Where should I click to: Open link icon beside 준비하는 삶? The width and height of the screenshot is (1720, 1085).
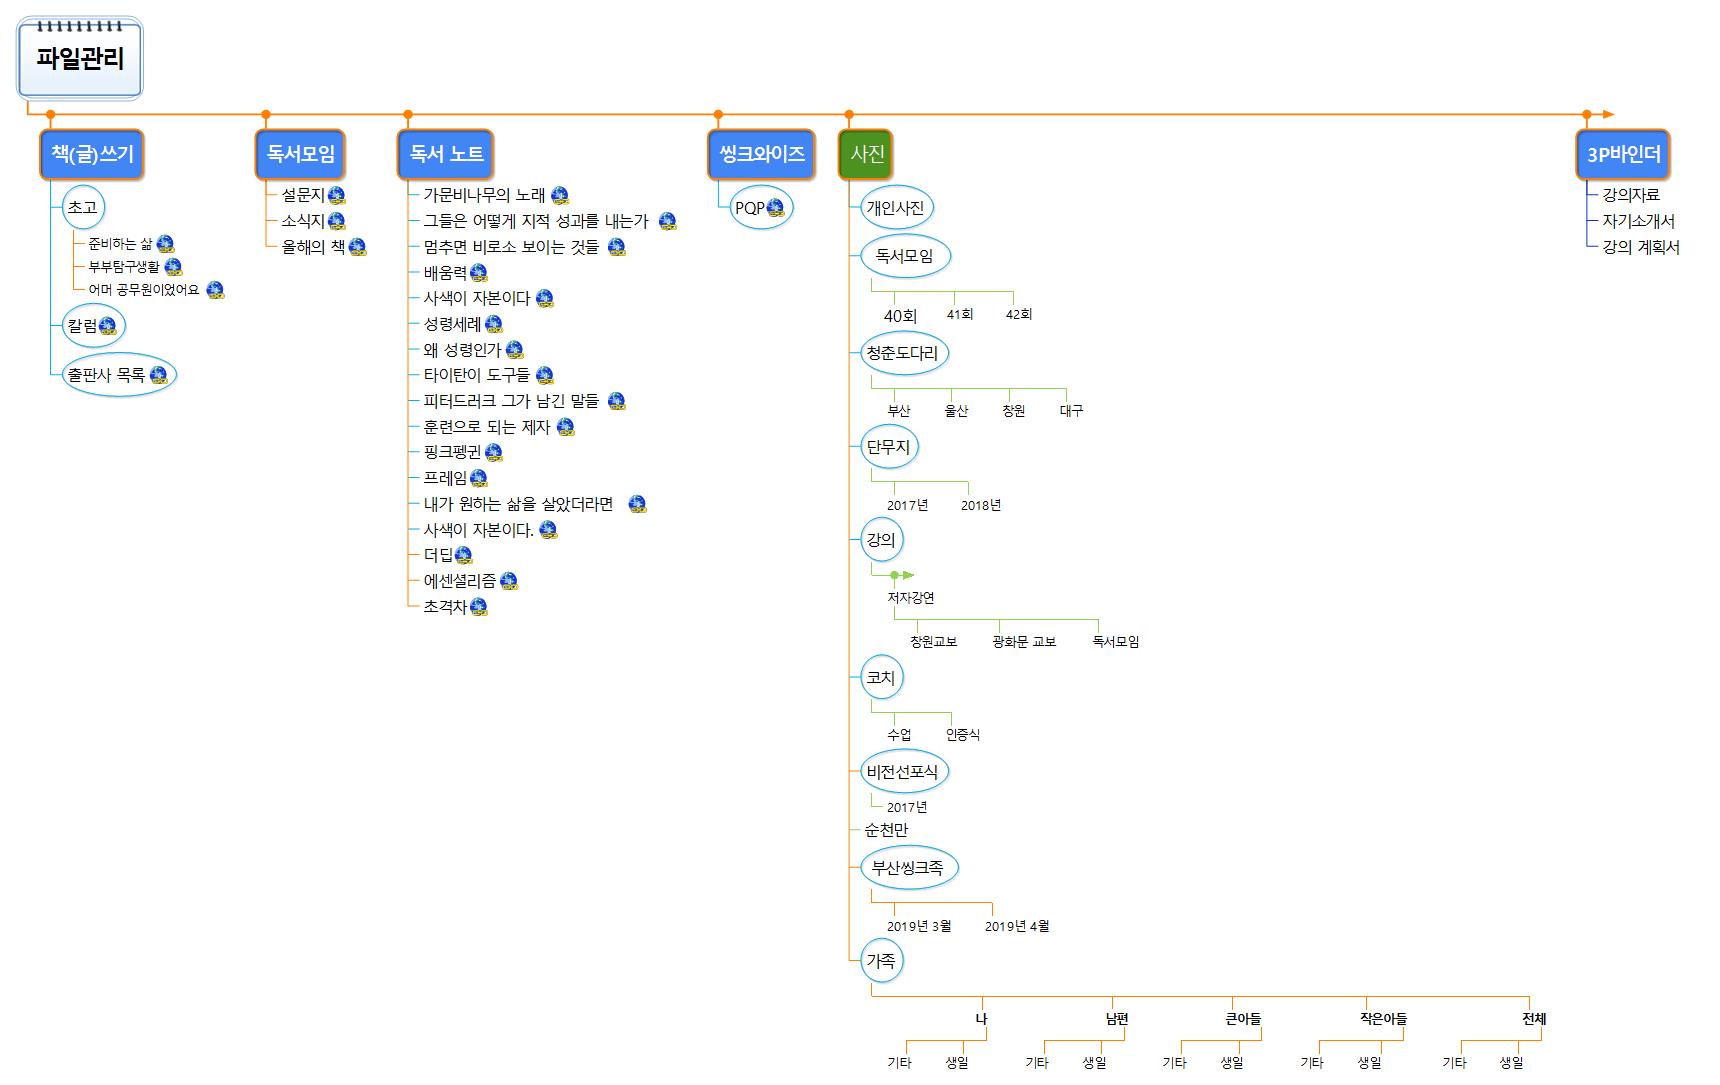click(165, 243)
